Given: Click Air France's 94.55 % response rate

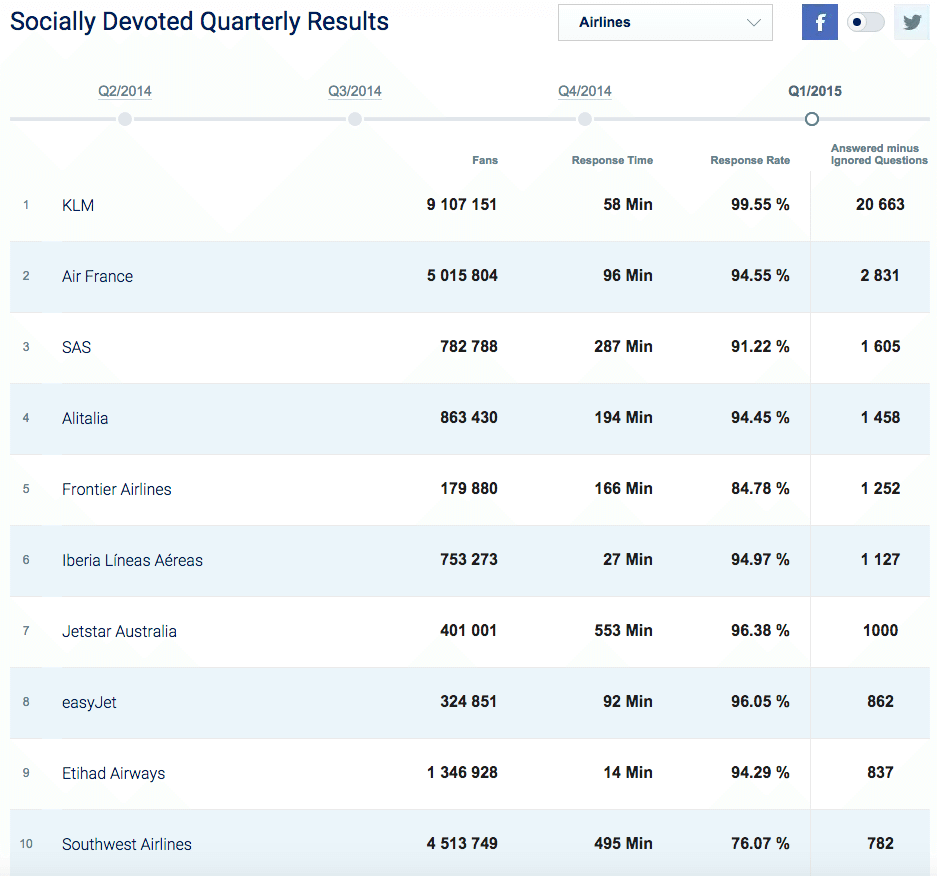Looking at the screenshot, I should coord(760,275).
